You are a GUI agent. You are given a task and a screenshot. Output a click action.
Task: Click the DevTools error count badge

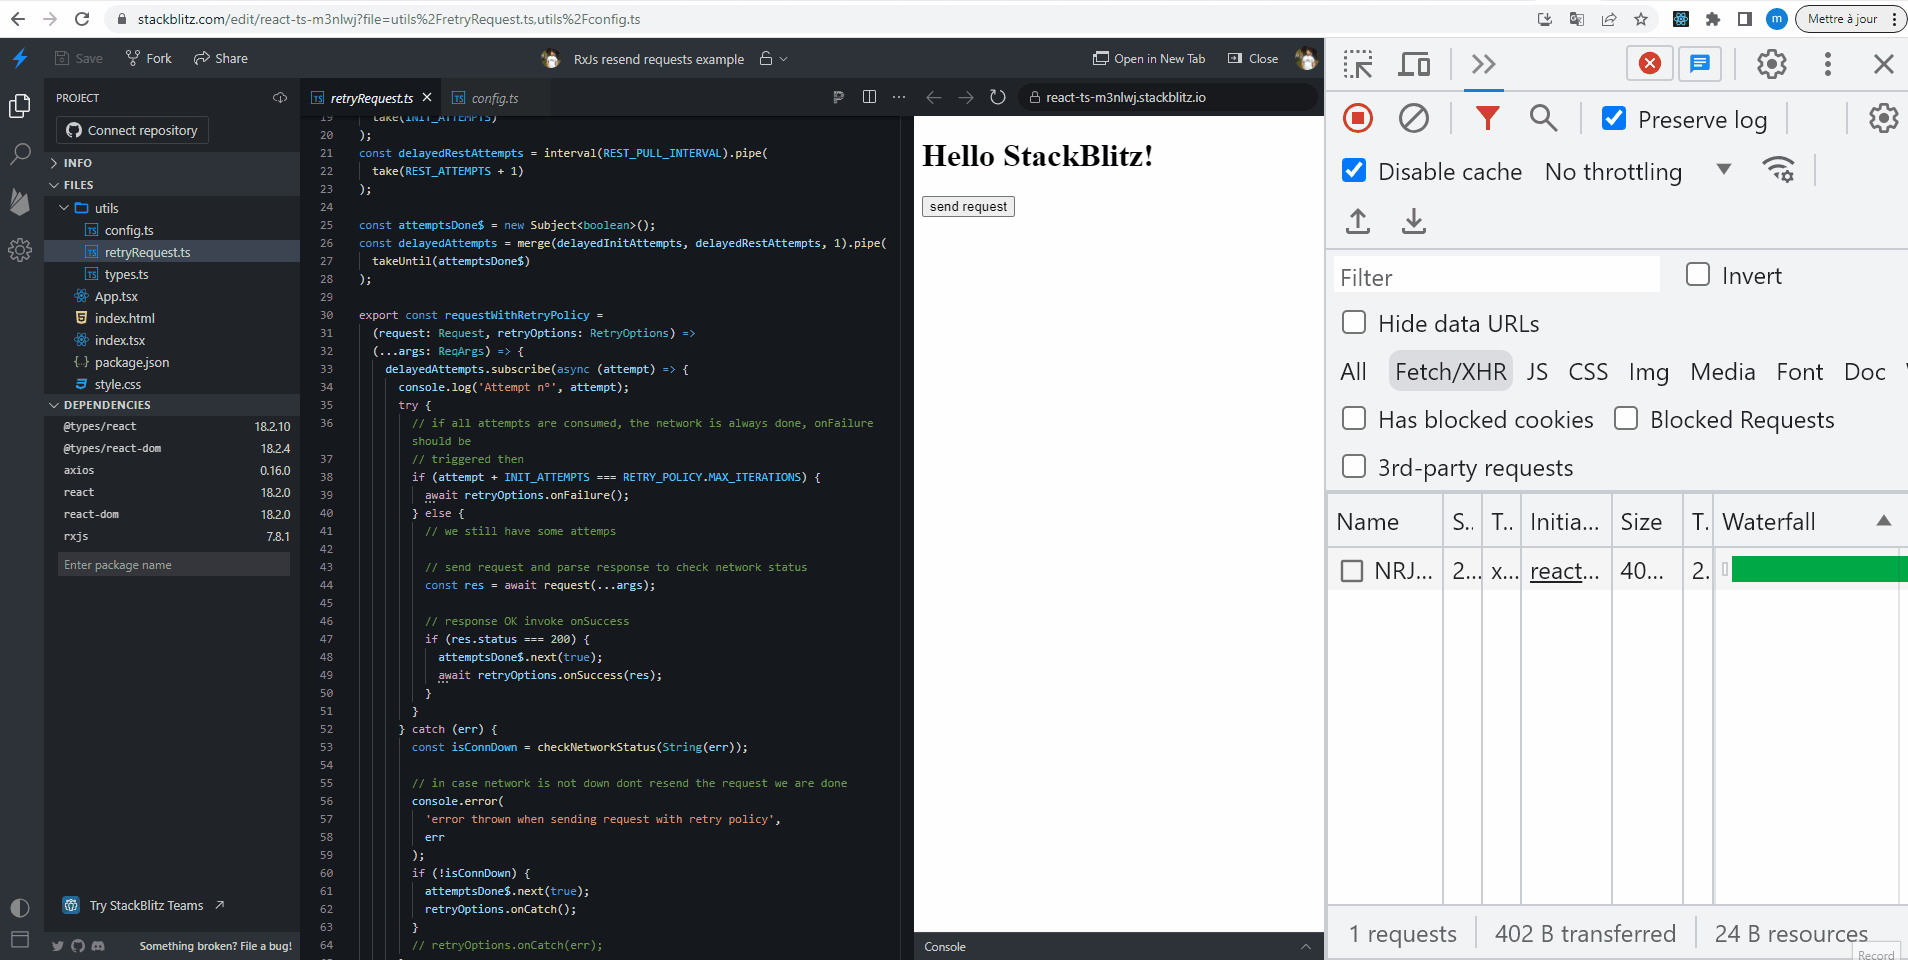pos(1650,64)
